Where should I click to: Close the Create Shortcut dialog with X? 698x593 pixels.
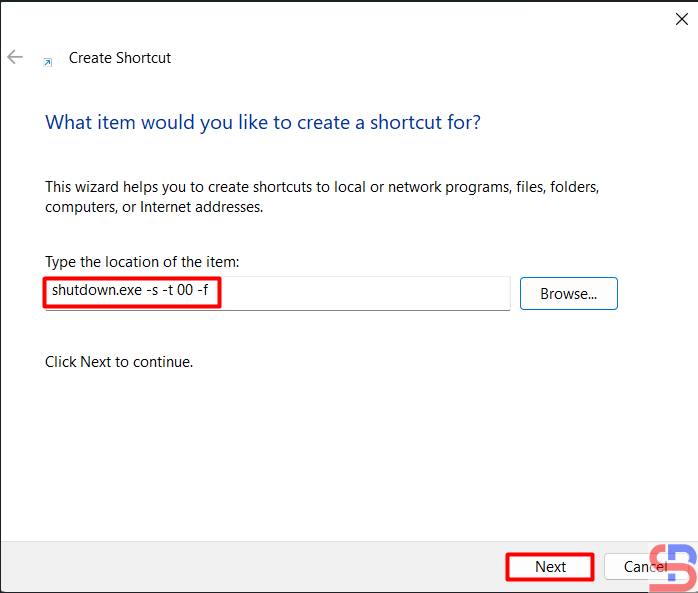(x=682, y=18)
